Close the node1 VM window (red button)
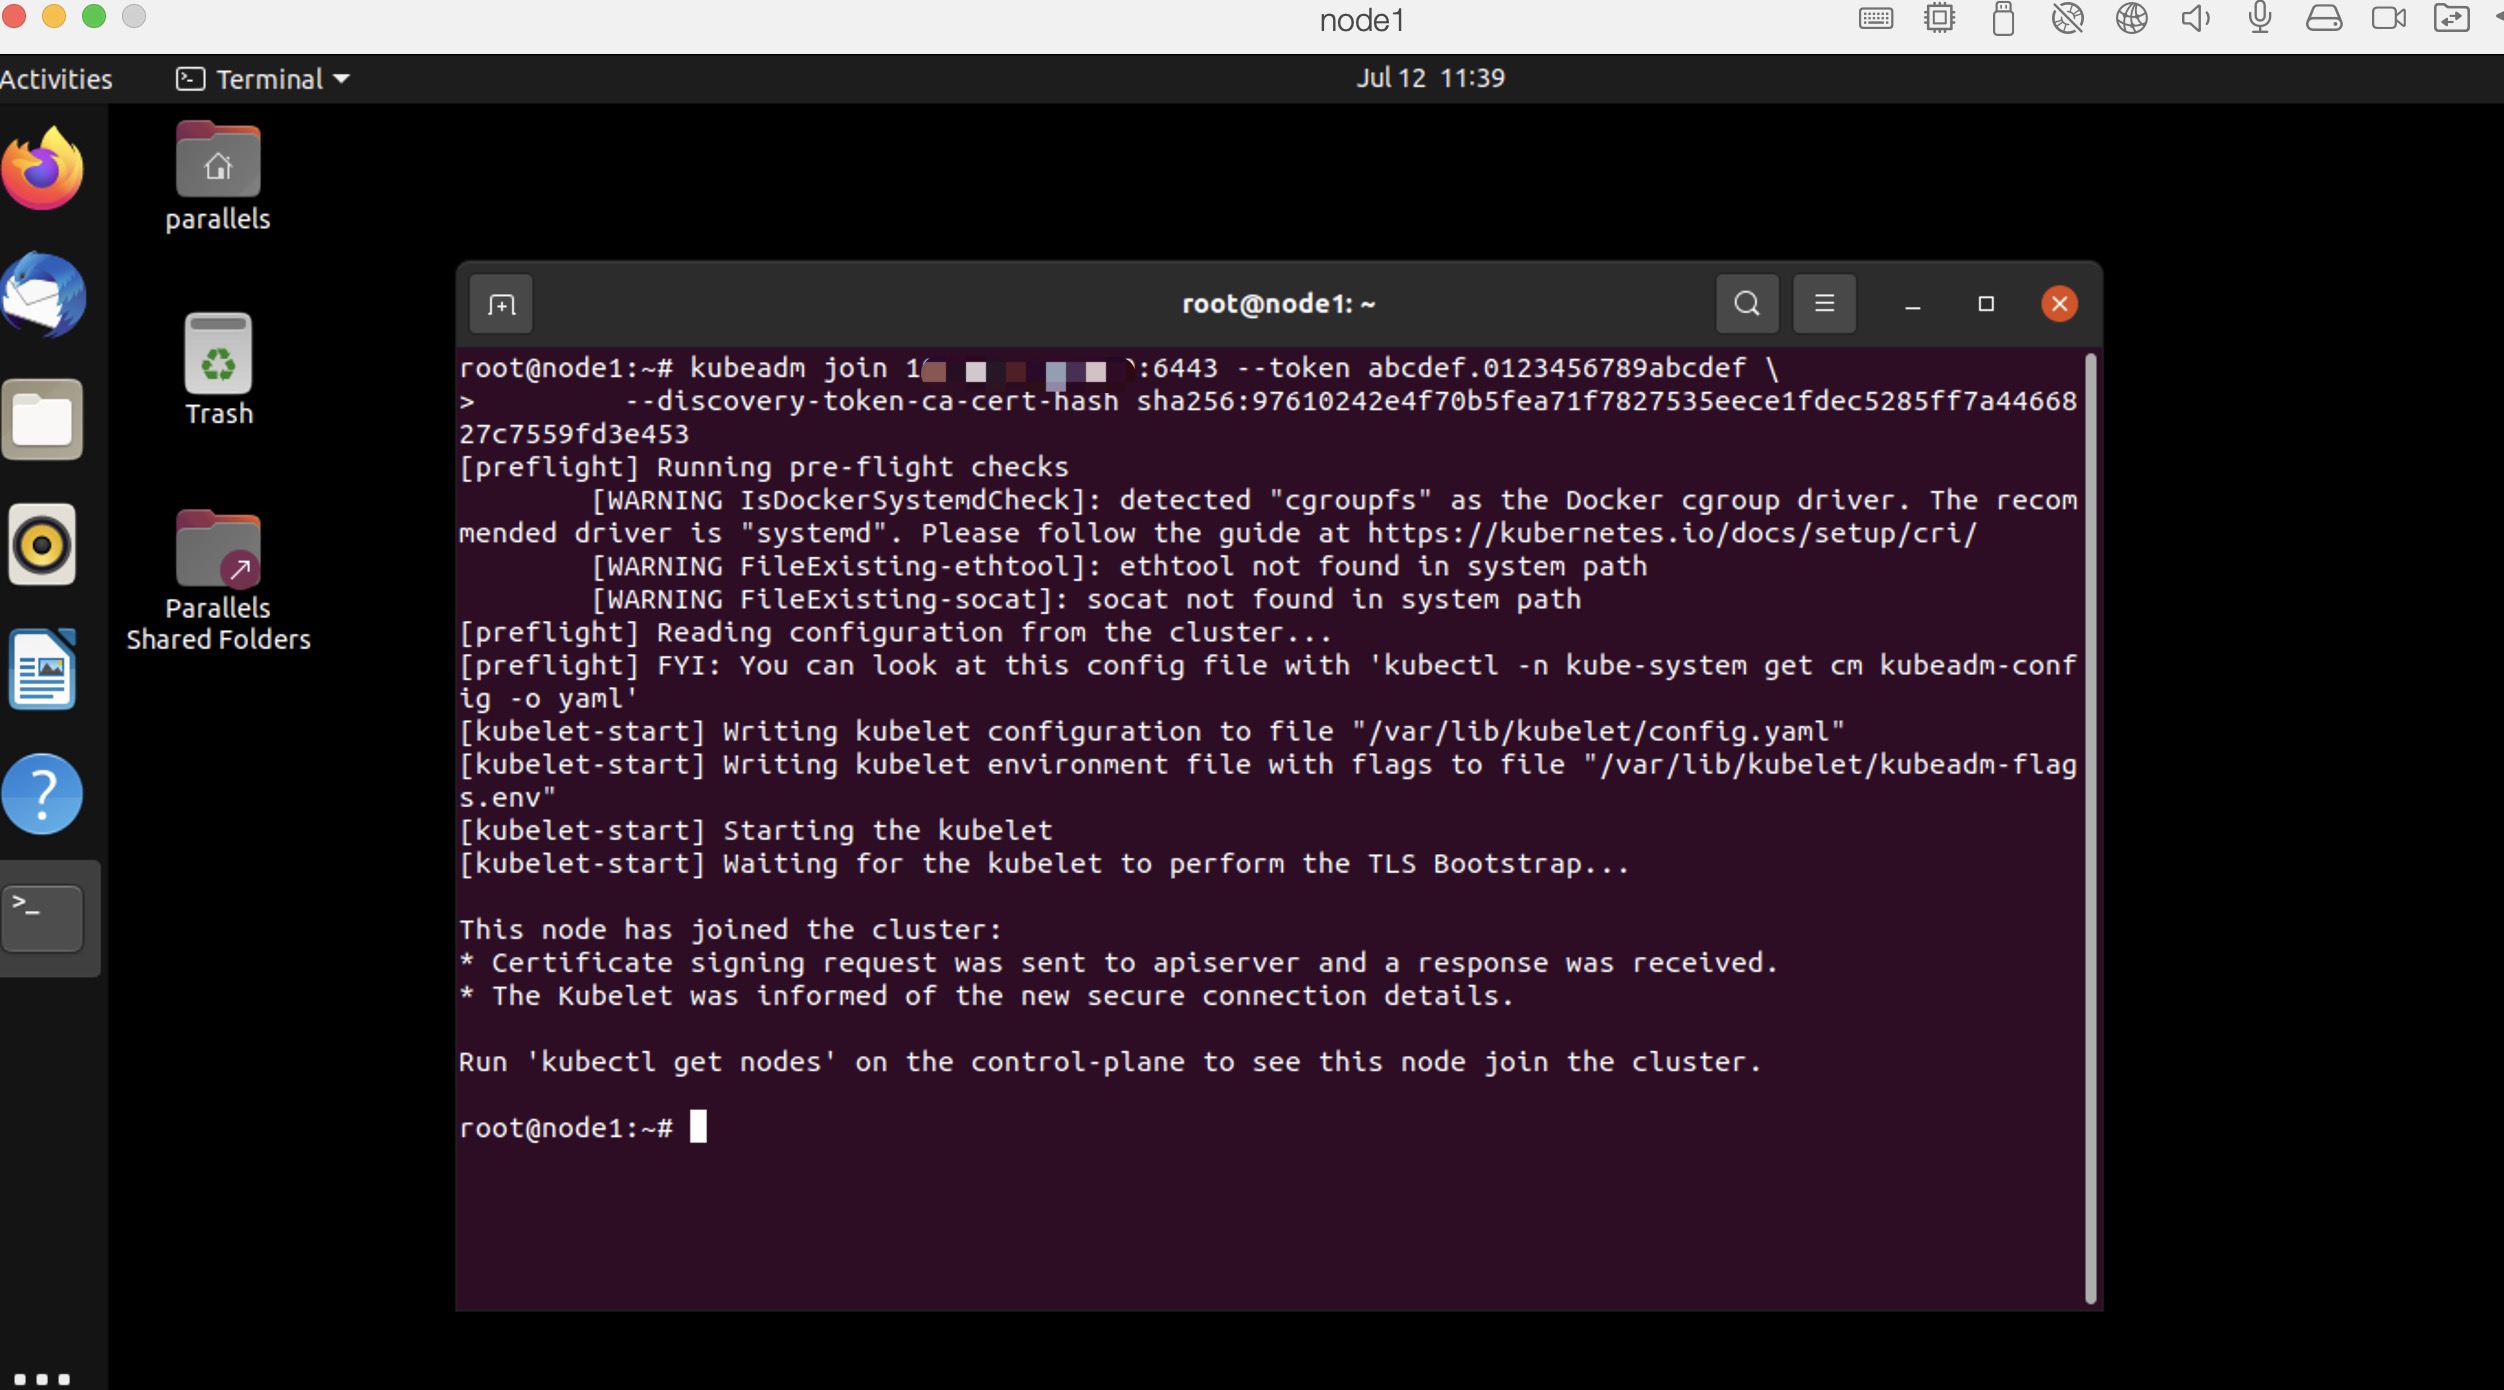The width and height of the screenshot is (2504, 1390). pyautogui.click(x=14, y=16)
